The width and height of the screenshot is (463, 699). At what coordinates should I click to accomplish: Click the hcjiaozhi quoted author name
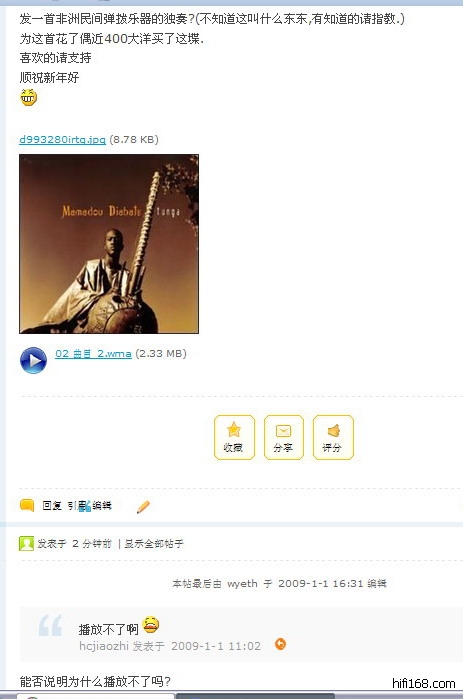104,646
